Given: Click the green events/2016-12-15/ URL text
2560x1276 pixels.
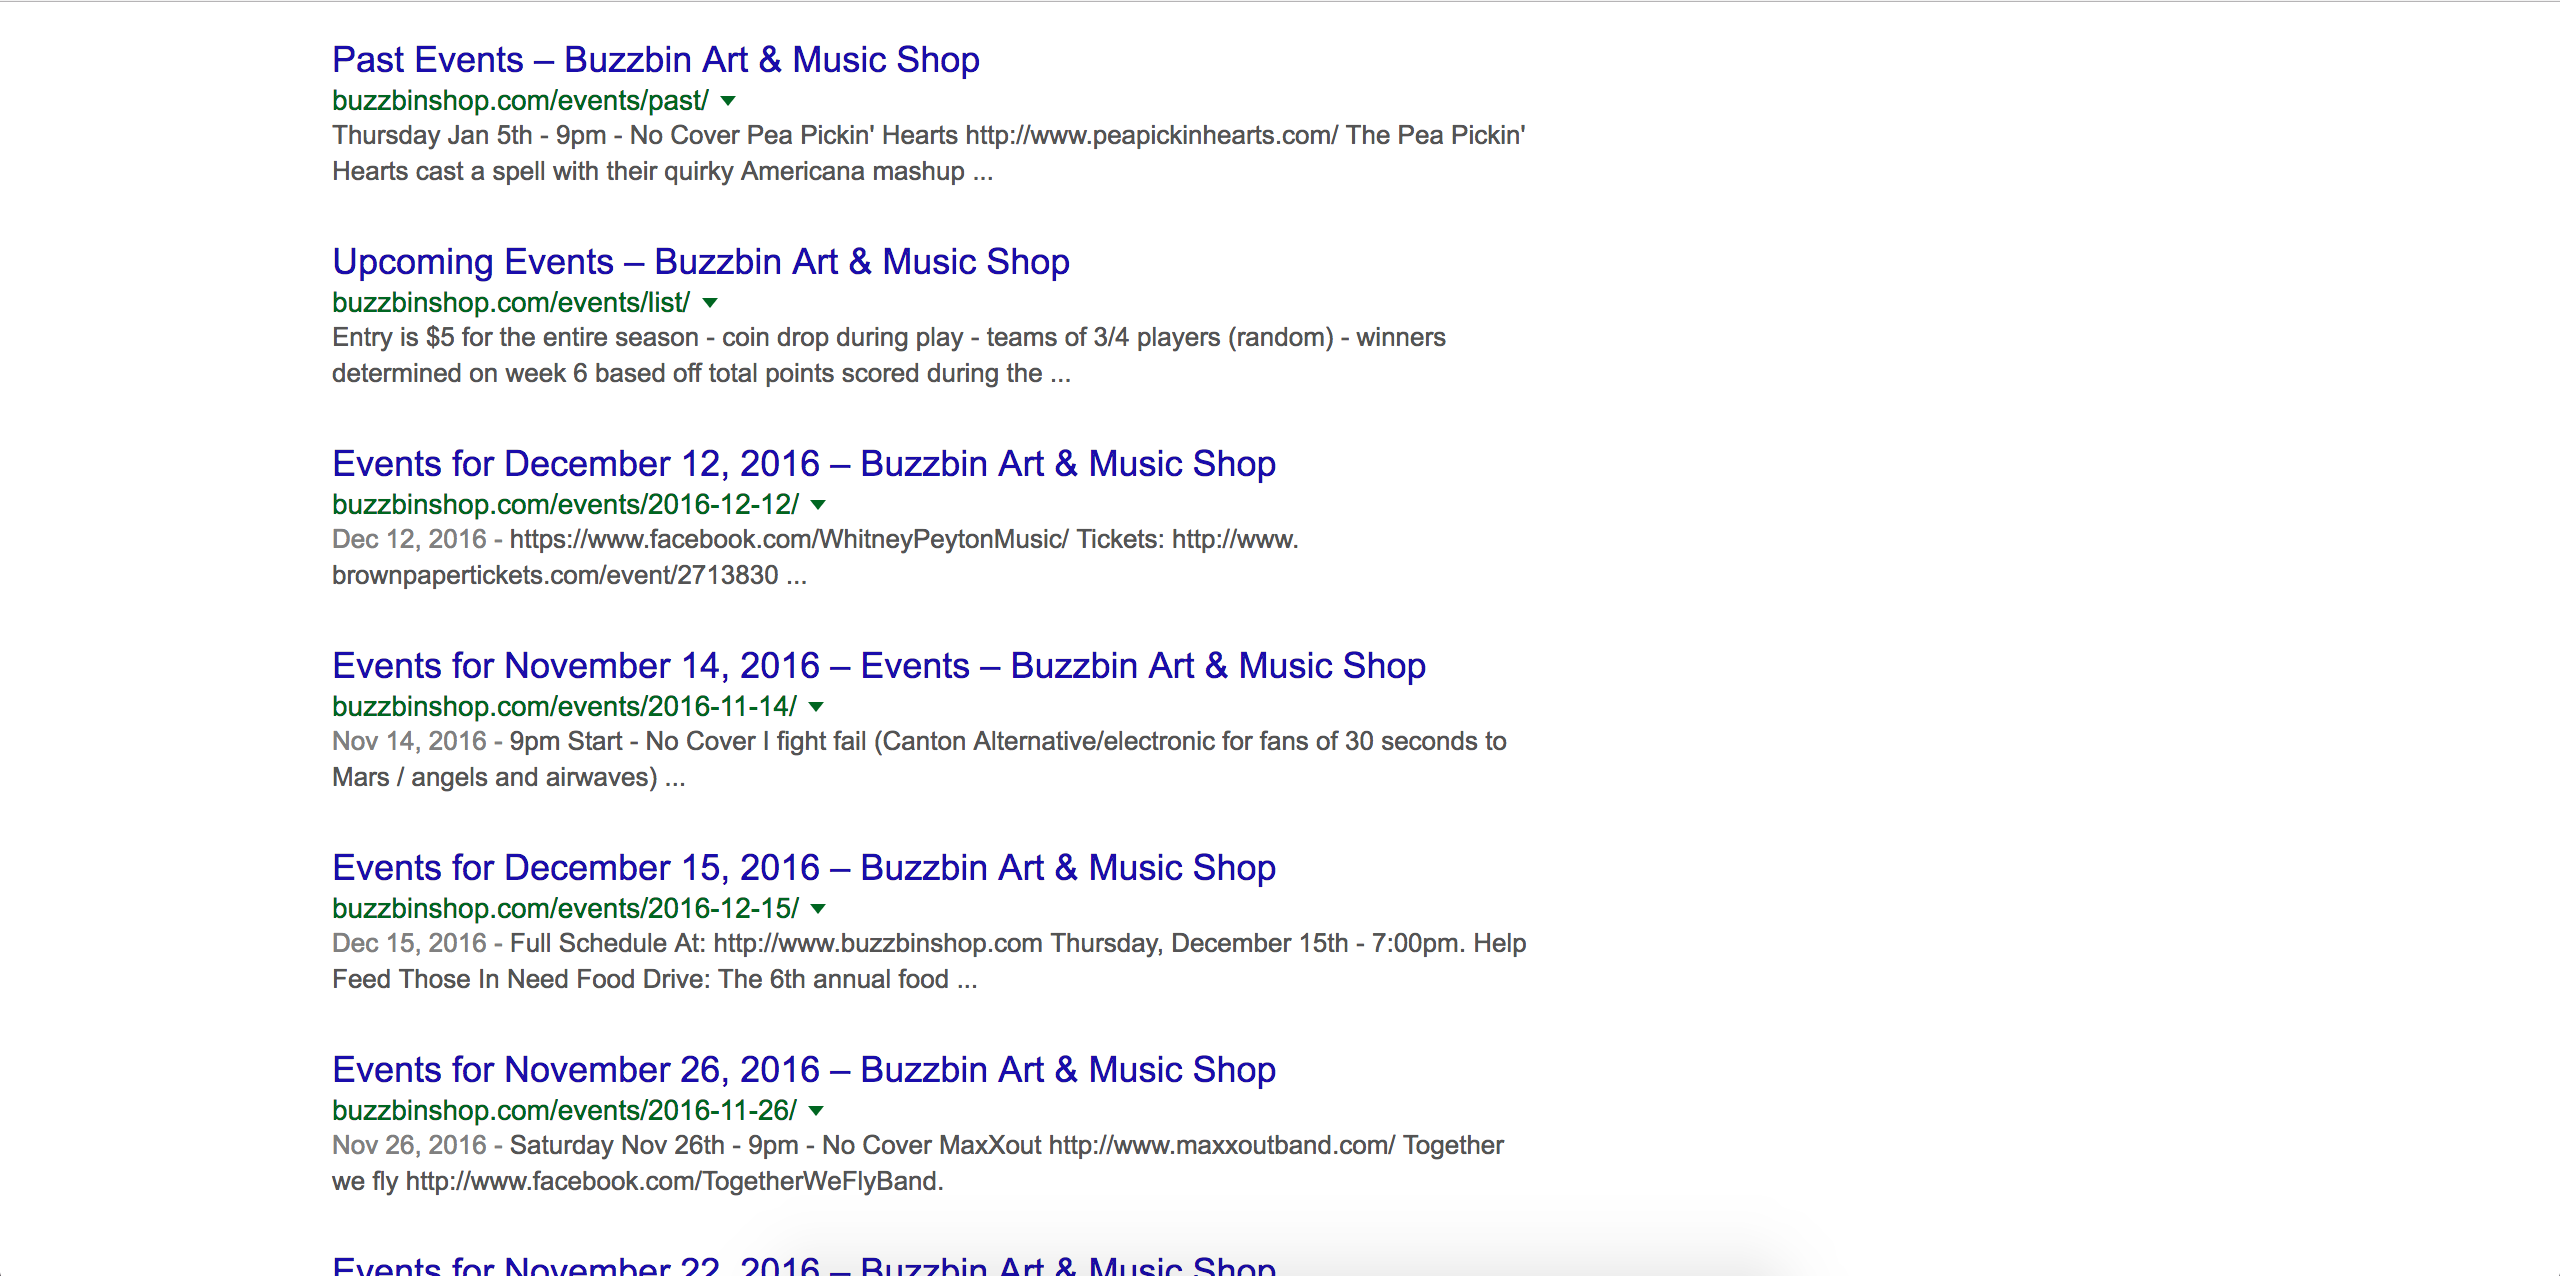Looking at the screenshot, I should 565,909.
